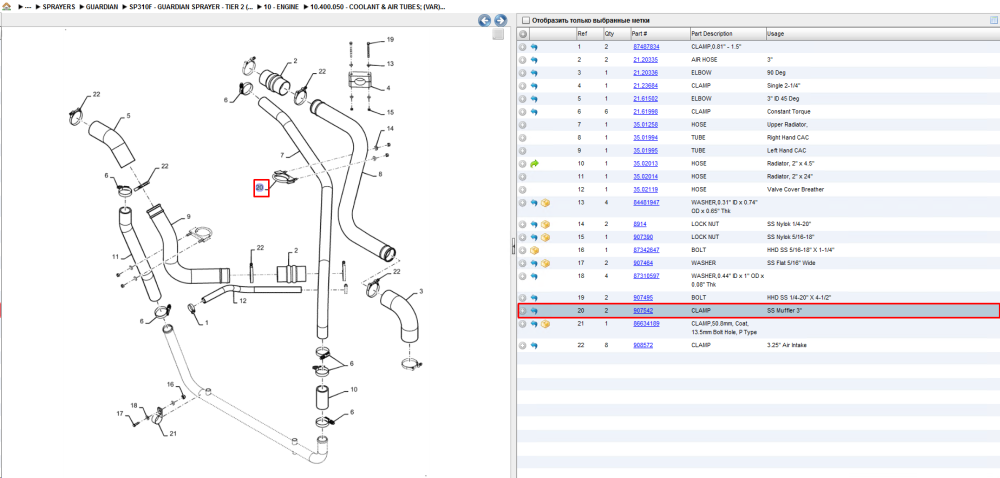The image size is (1000, 478).
Task: Click the box icon for Ref 15 lock nut
Action: coord(545,237)
